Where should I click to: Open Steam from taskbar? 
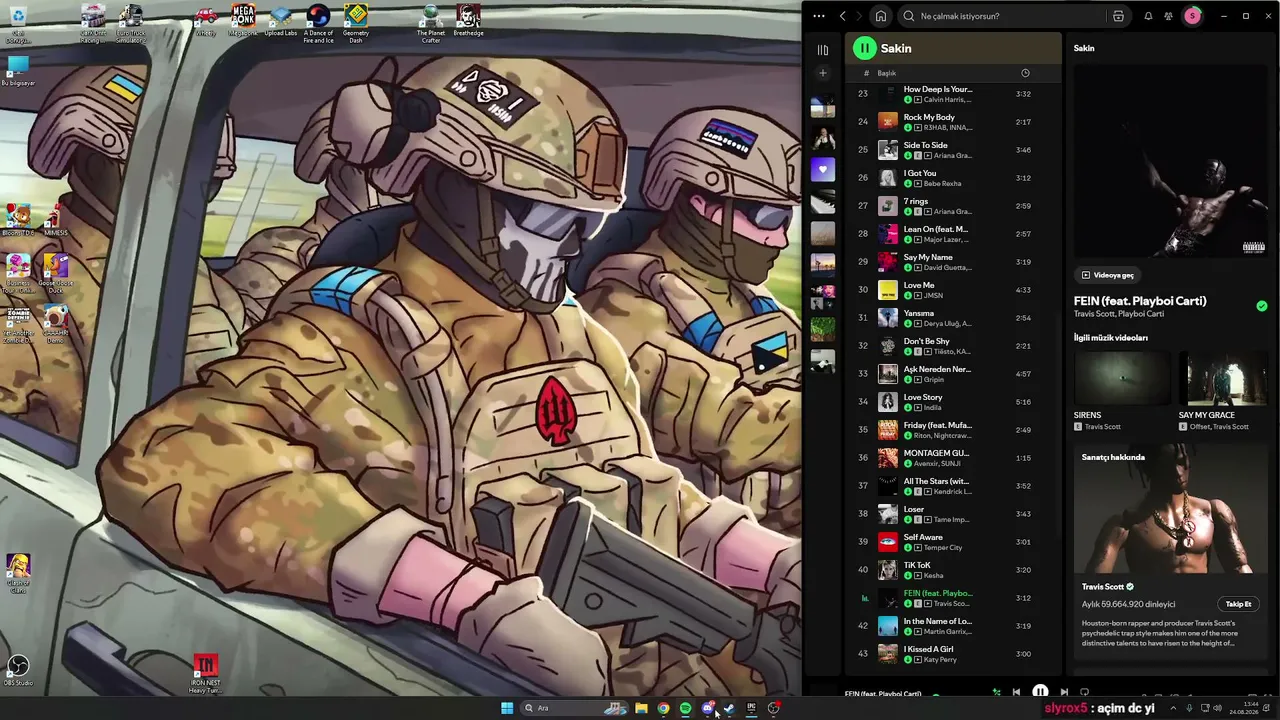click(x=729, y=708)
